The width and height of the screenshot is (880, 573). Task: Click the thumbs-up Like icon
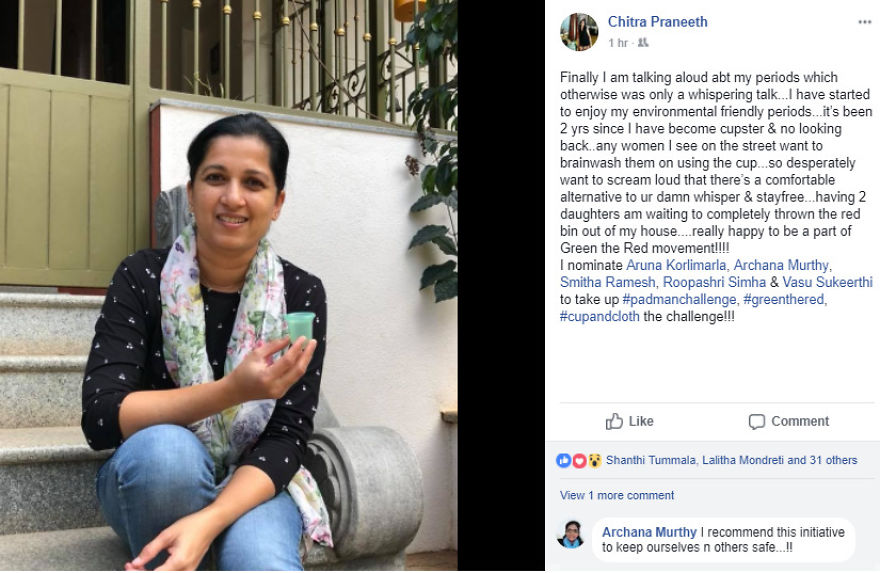click(614, 421)
